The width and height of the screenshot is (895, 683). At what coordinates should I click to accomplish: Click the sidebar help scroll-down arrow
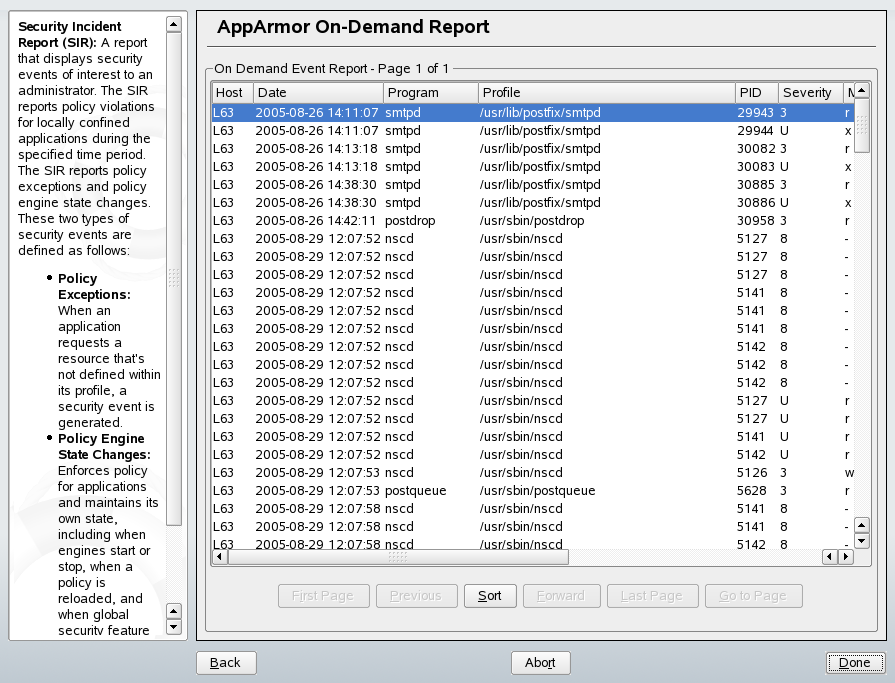coord(174,627)
